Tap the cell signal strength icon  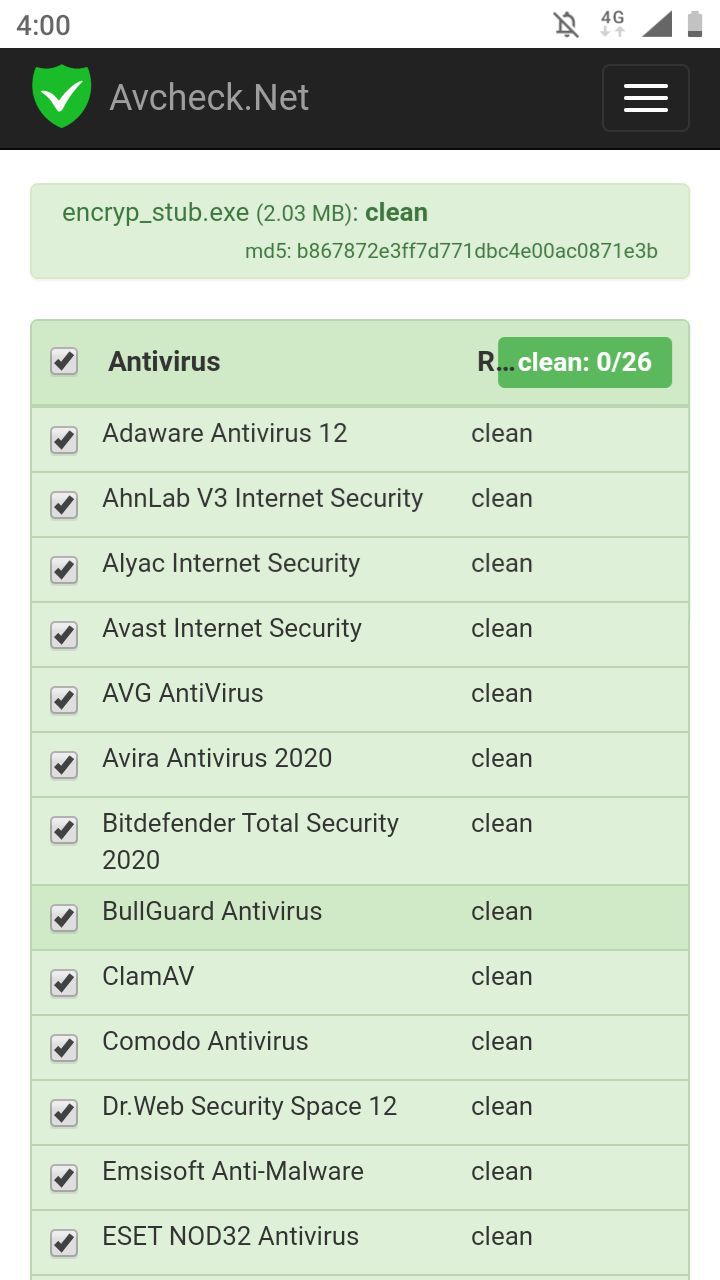tap(657, 24)
